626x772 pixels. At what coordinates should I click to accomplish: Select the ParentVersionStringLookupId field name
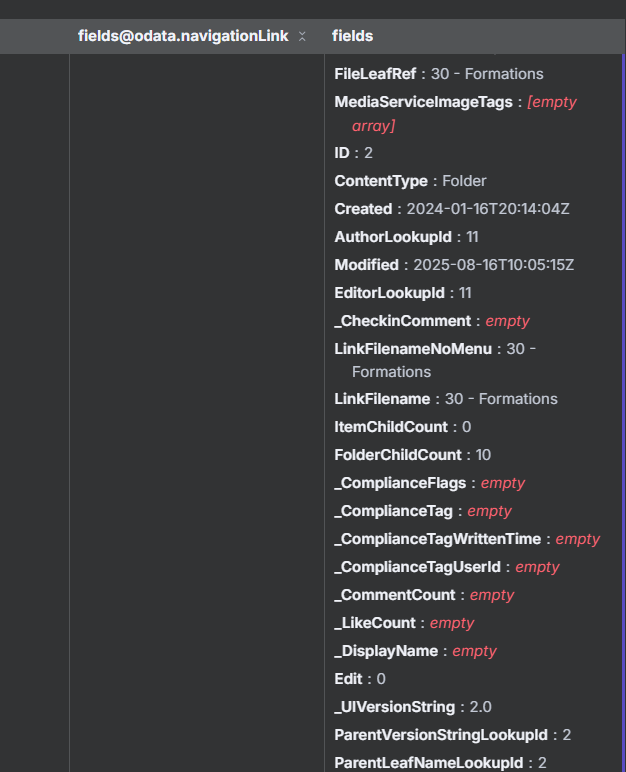pyautogui.click(x=442, y=735)
